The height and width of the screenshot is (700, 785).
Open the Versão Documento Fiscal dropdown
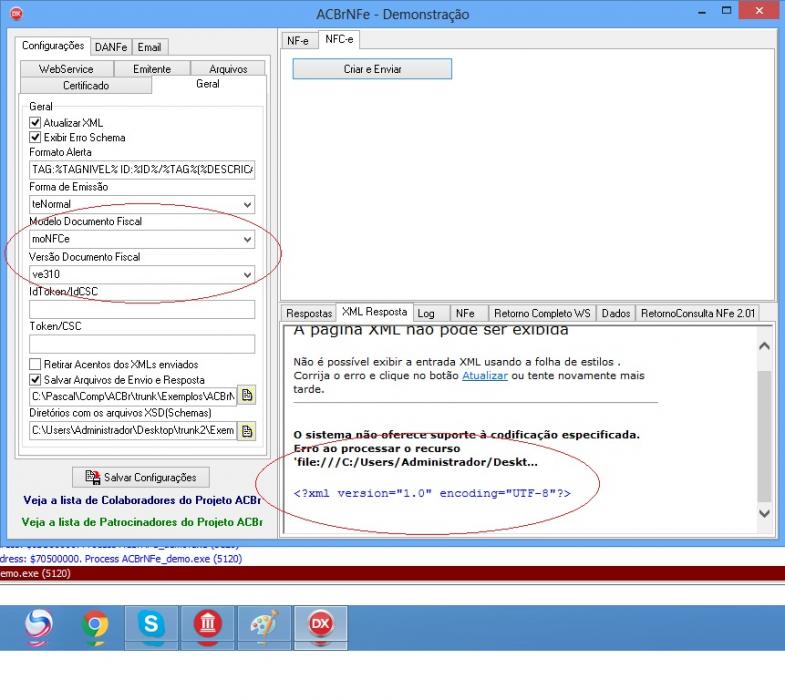pyautogui.click(x=247, y=274)
